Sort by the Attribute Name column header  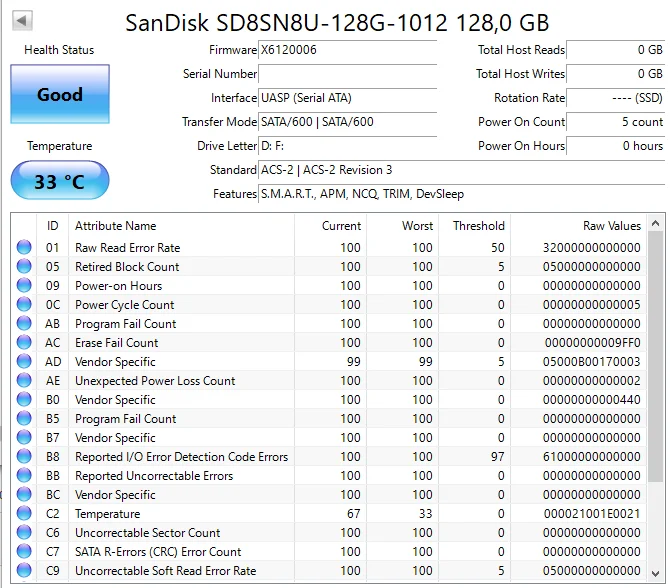[182, 226]
